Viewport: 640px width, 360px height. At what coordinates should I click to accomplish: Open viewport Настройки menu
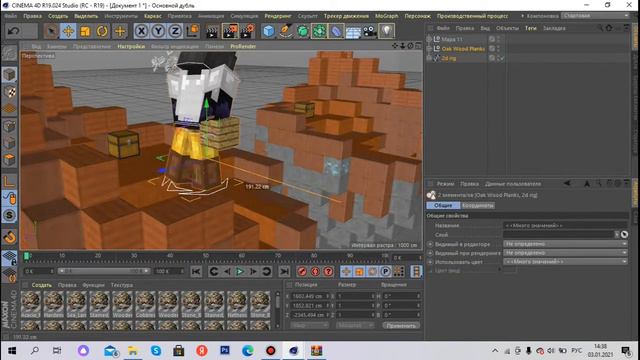[x=131, y=46]
